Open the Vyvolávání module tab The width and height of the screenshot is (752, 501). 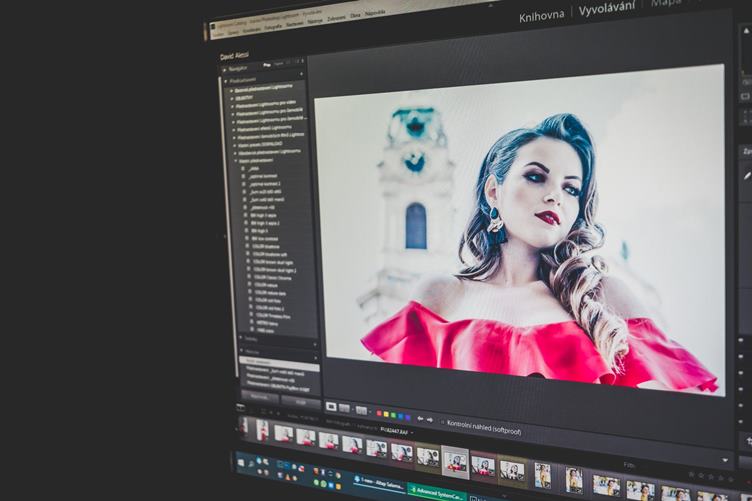[607, 9]
